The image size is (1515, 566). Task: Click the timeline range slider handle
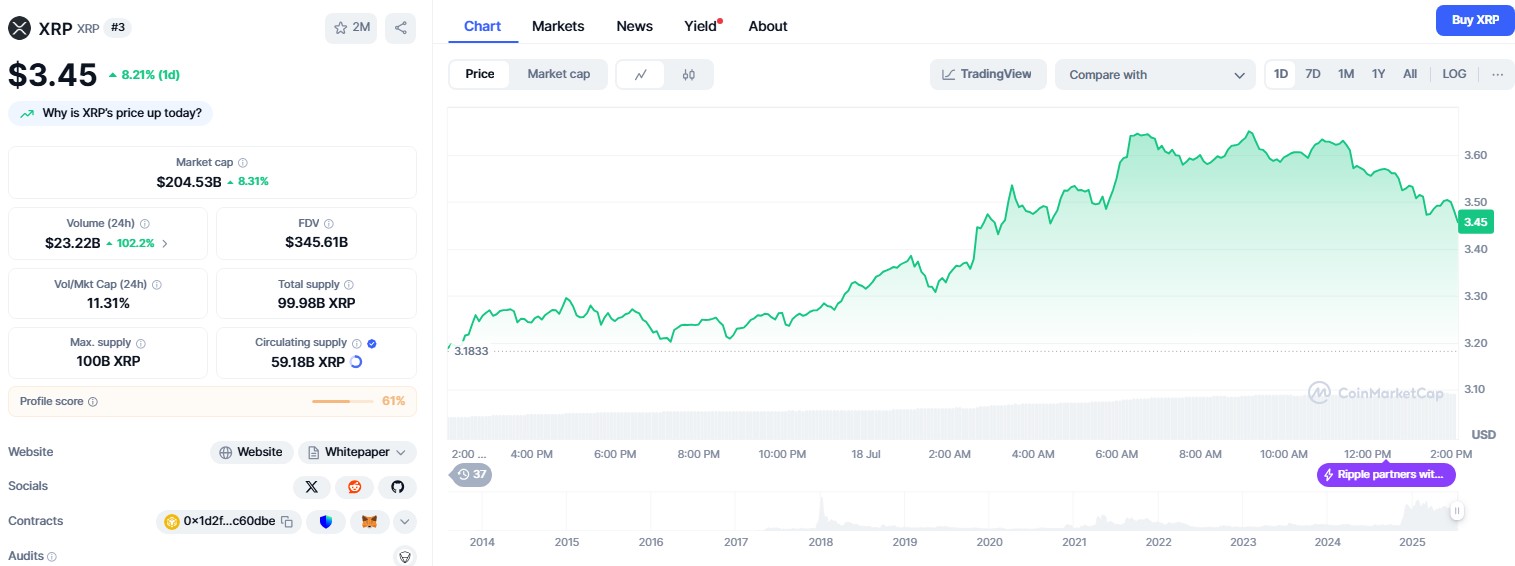coord(1457,511)
